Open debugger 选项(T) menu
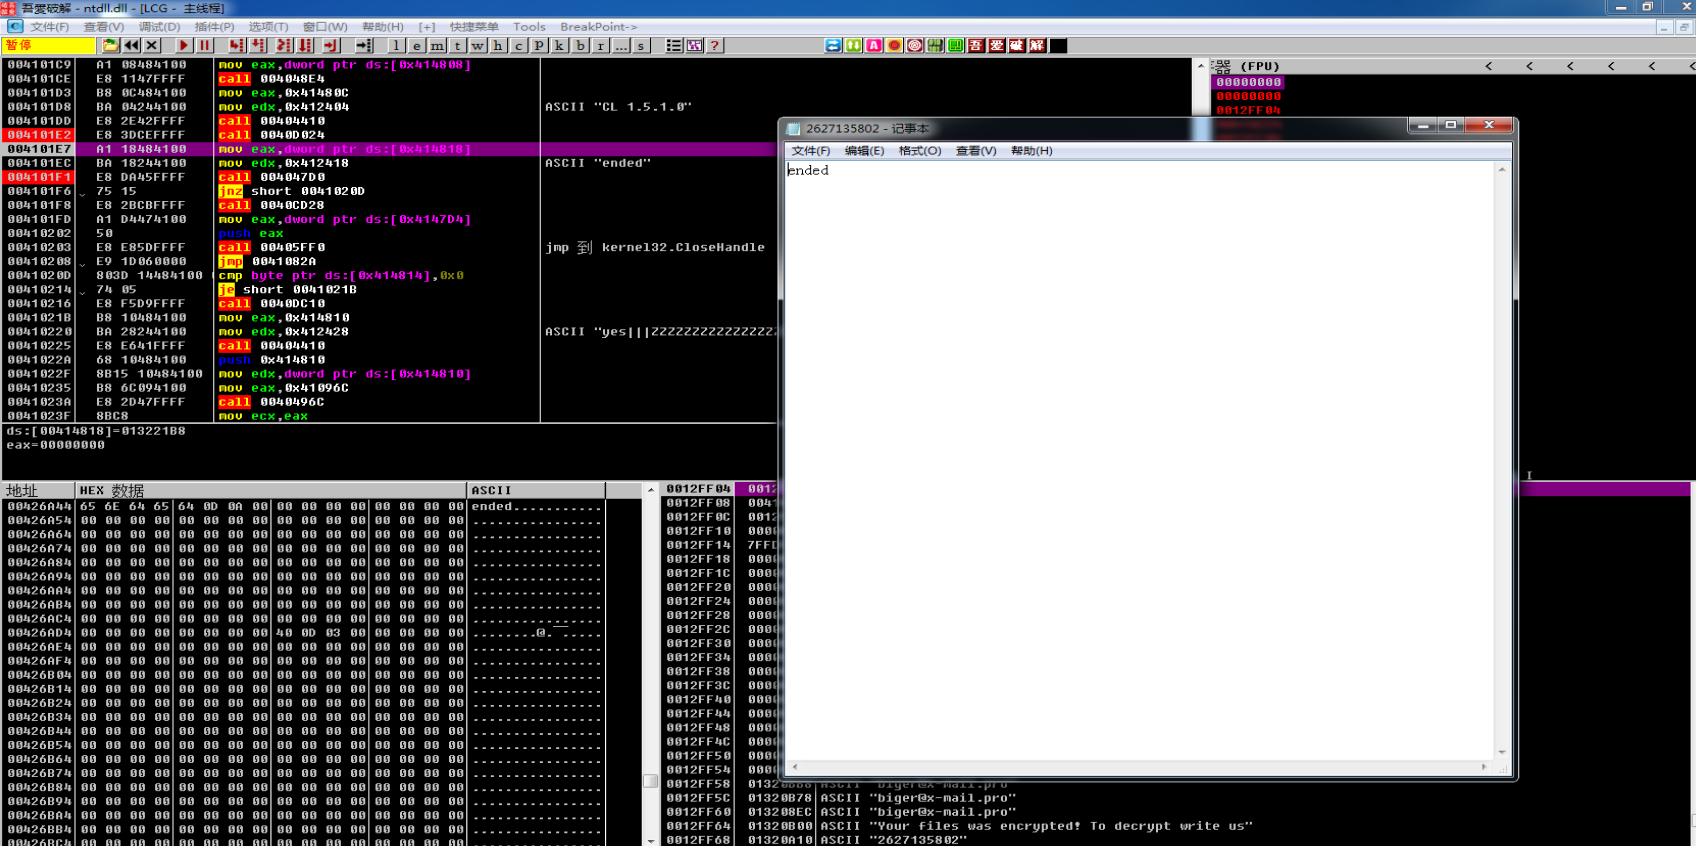 268,27
